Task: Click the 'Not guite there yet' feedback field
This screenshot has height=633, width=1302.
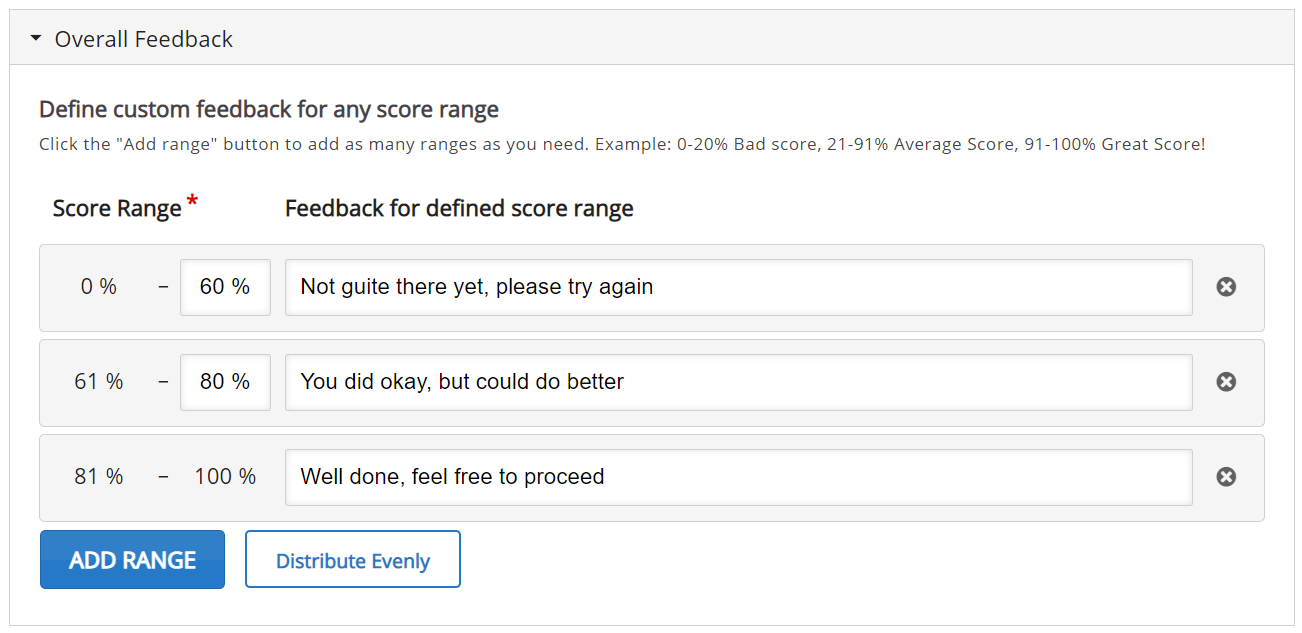Action: click(x=739, y=287)
